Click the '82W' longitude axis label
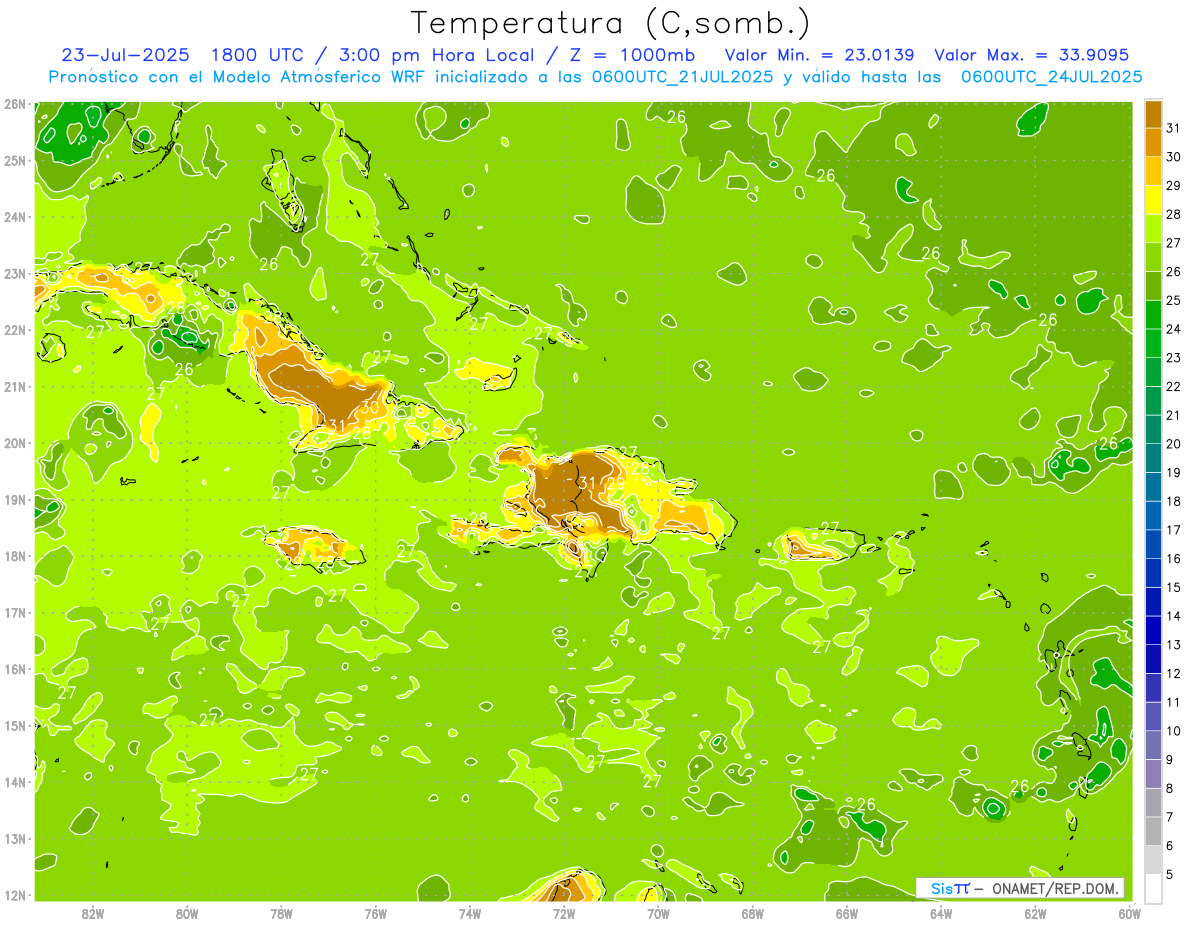 coord(93,913)
